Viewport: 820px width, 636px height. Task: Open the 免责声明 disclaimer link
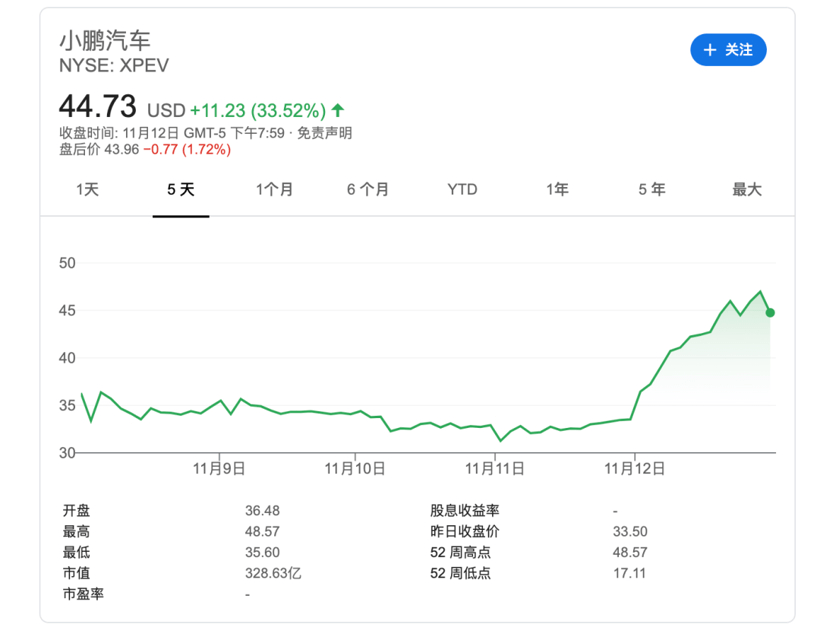click(x=324, y=133)
